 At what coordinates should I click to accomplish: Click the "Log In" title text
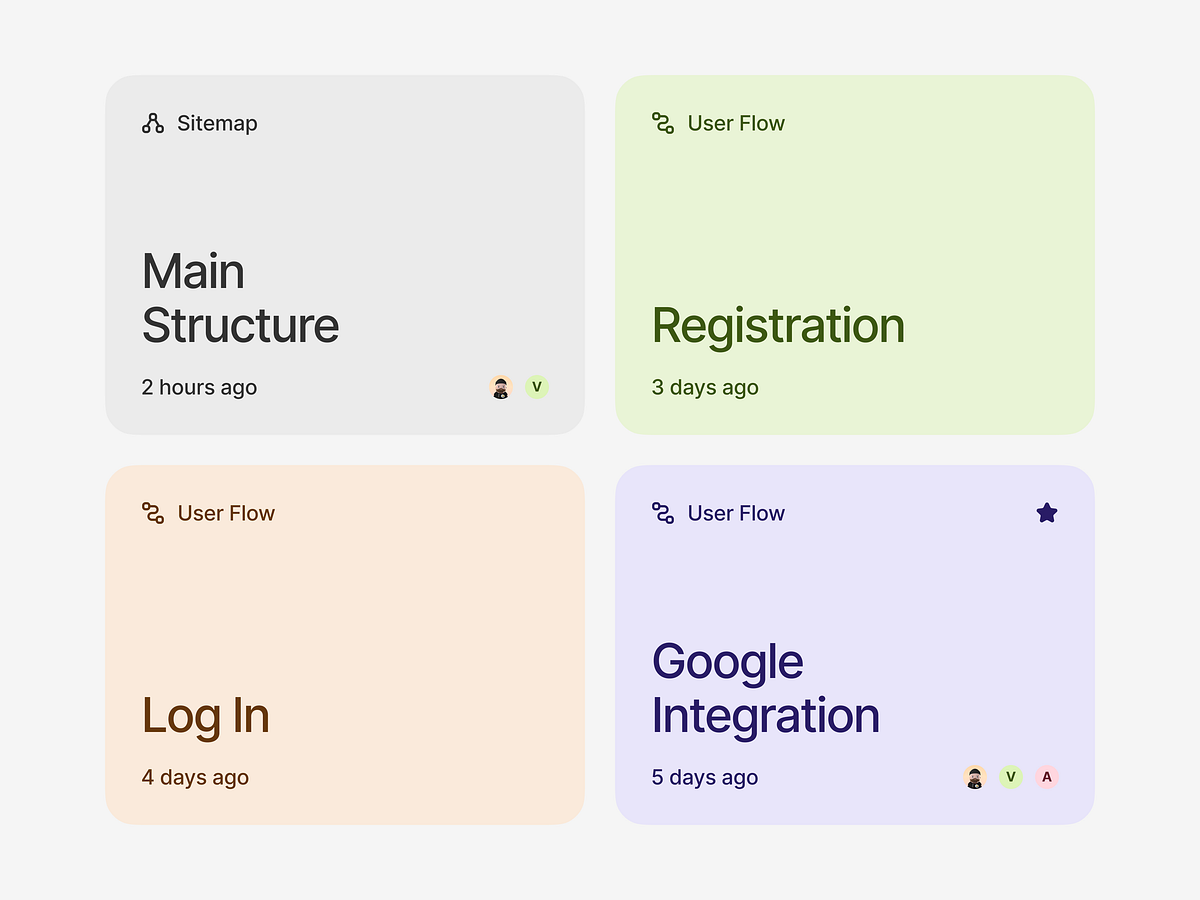(x=205, y=716)
